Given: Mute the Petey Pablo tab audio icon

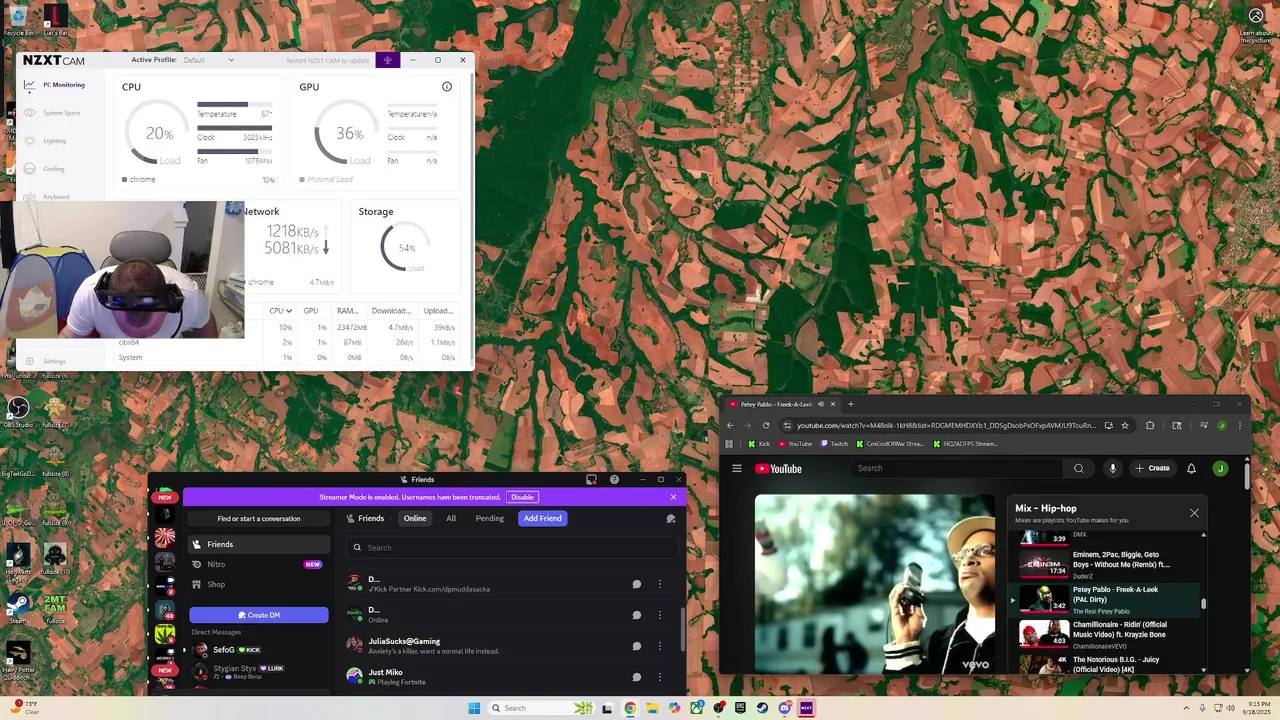Looking at the screenshot, I should click(x=820, y=404).
